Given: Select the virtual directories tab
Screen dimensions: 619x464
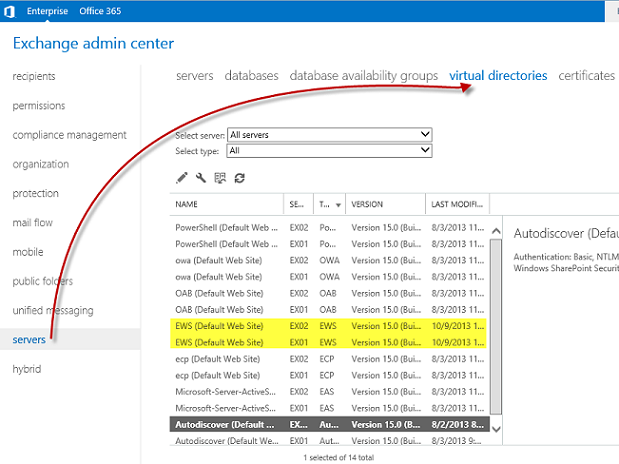Looking at the screenshot, I should [x=498, y=75].
